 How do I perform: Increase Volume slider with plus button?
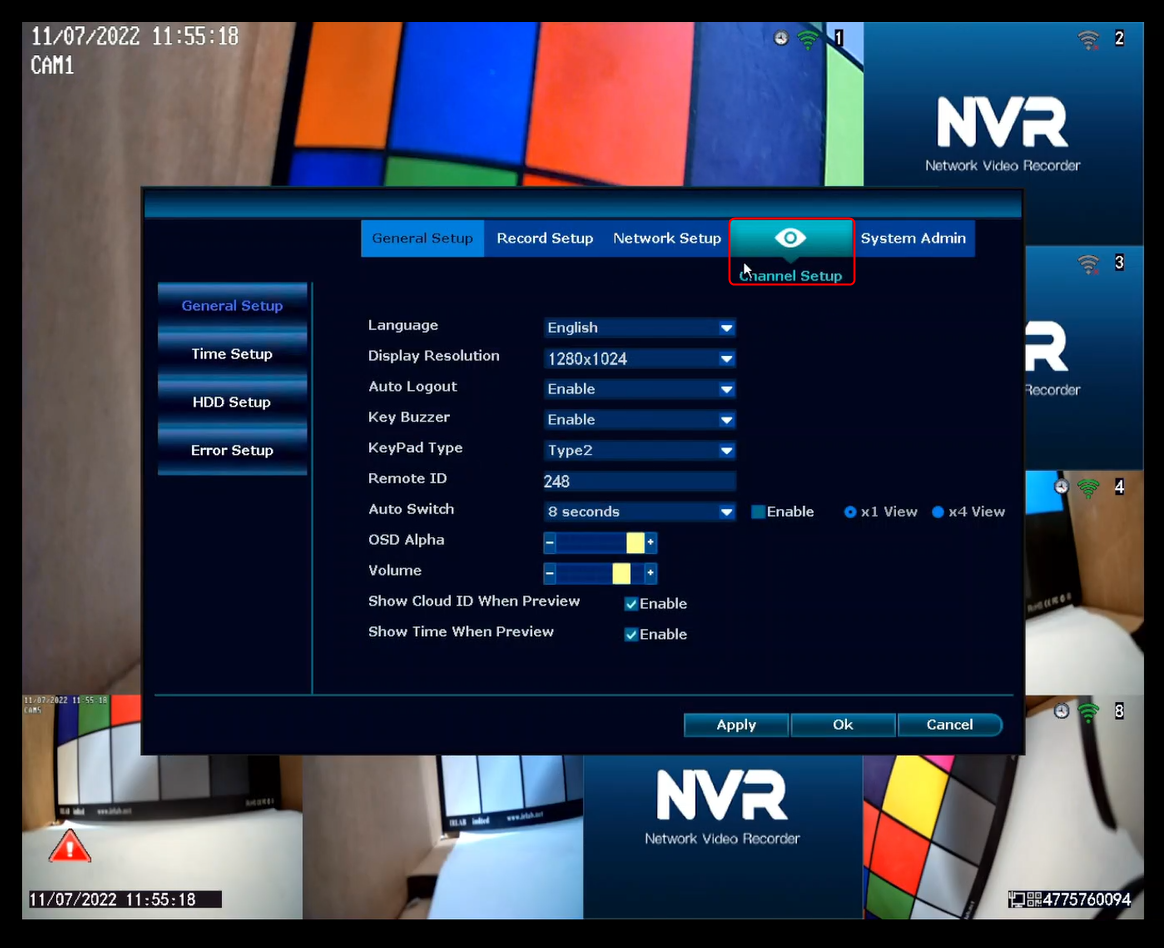point(650,572)
